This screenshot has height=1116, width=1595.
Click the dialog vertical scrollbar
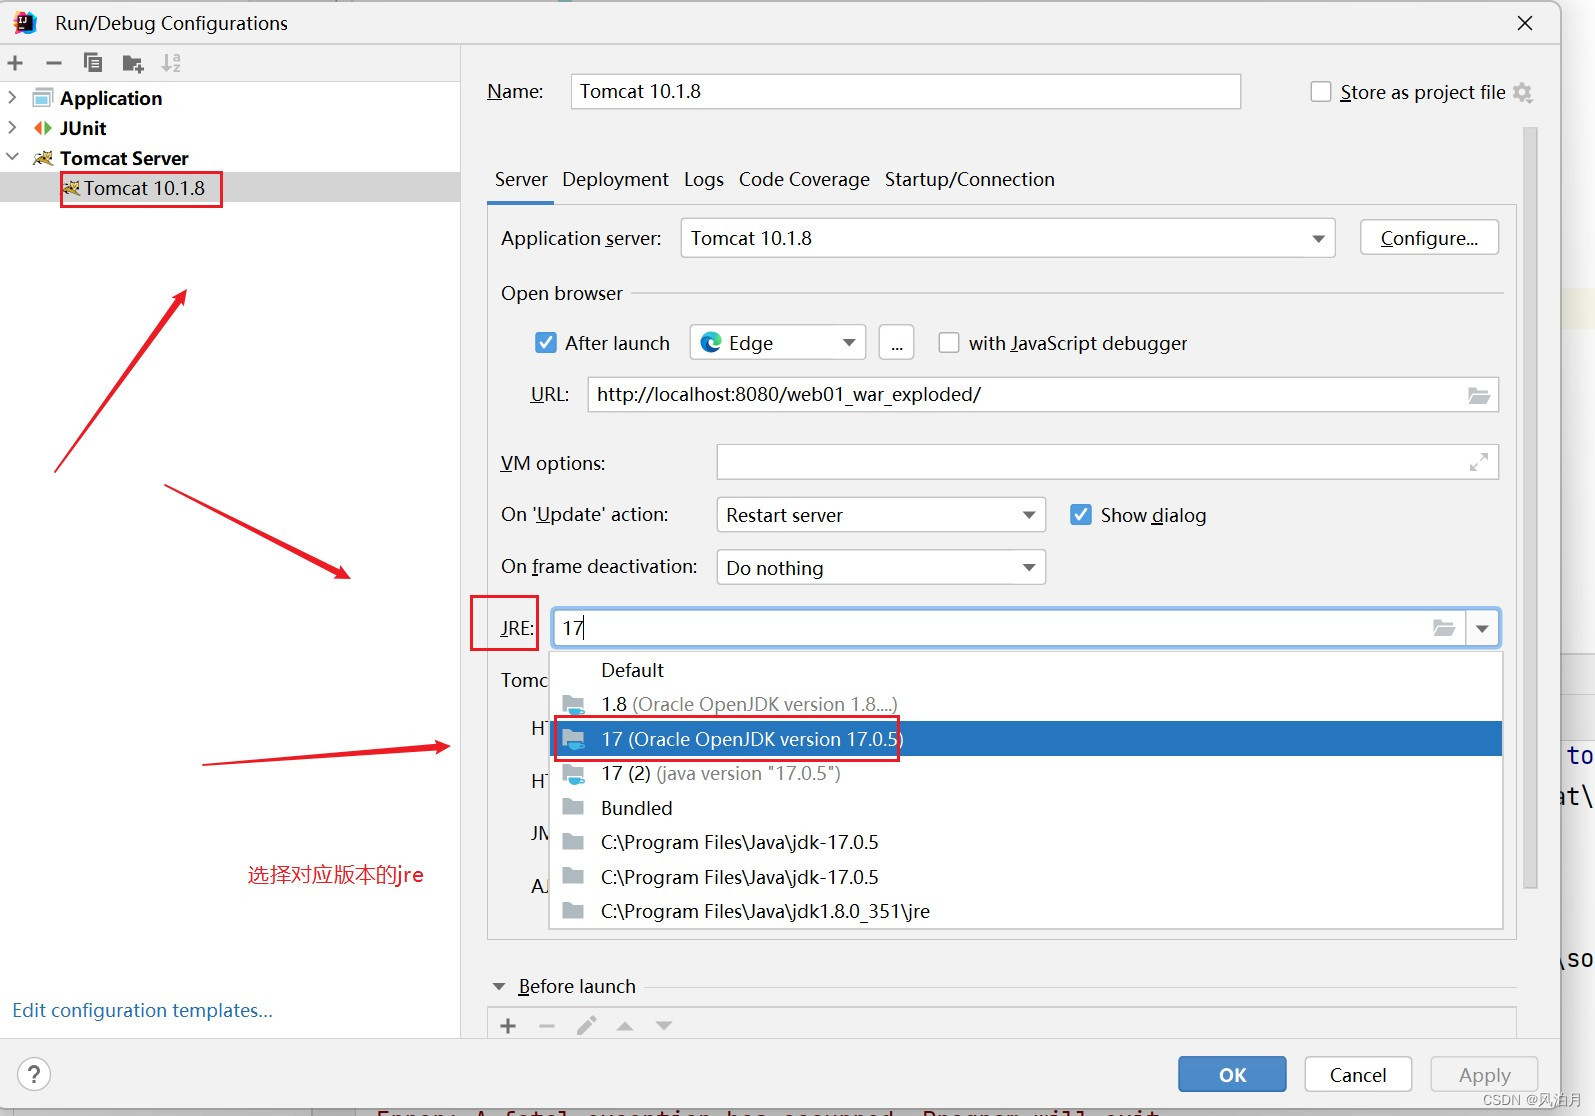pyautogui.click(x=1530, y=508)
